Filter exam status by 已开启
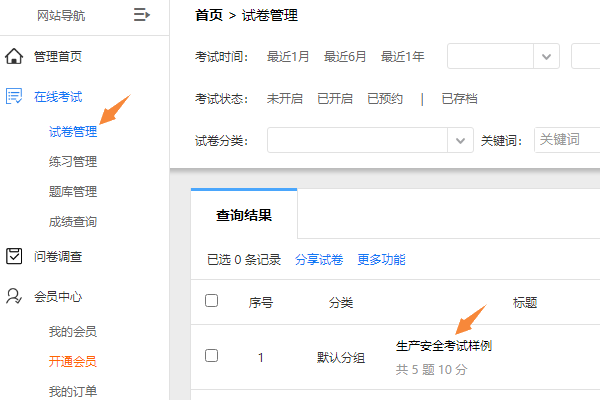The height and width of the screenshot is (400, 600). (x=335, y=99)
